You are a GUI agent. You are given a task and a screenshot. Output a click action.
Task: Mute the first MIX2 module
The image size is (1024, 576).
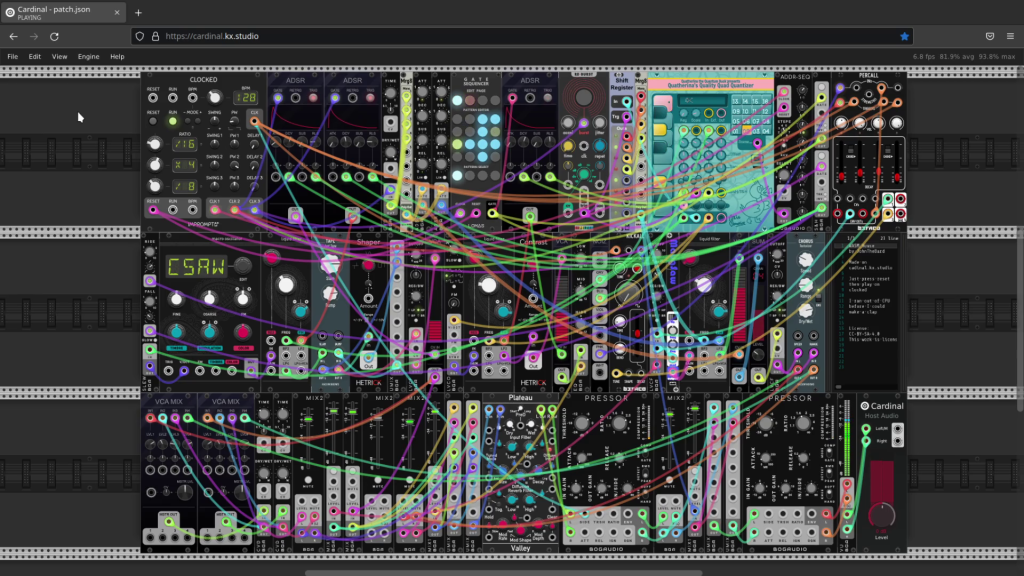308,480
